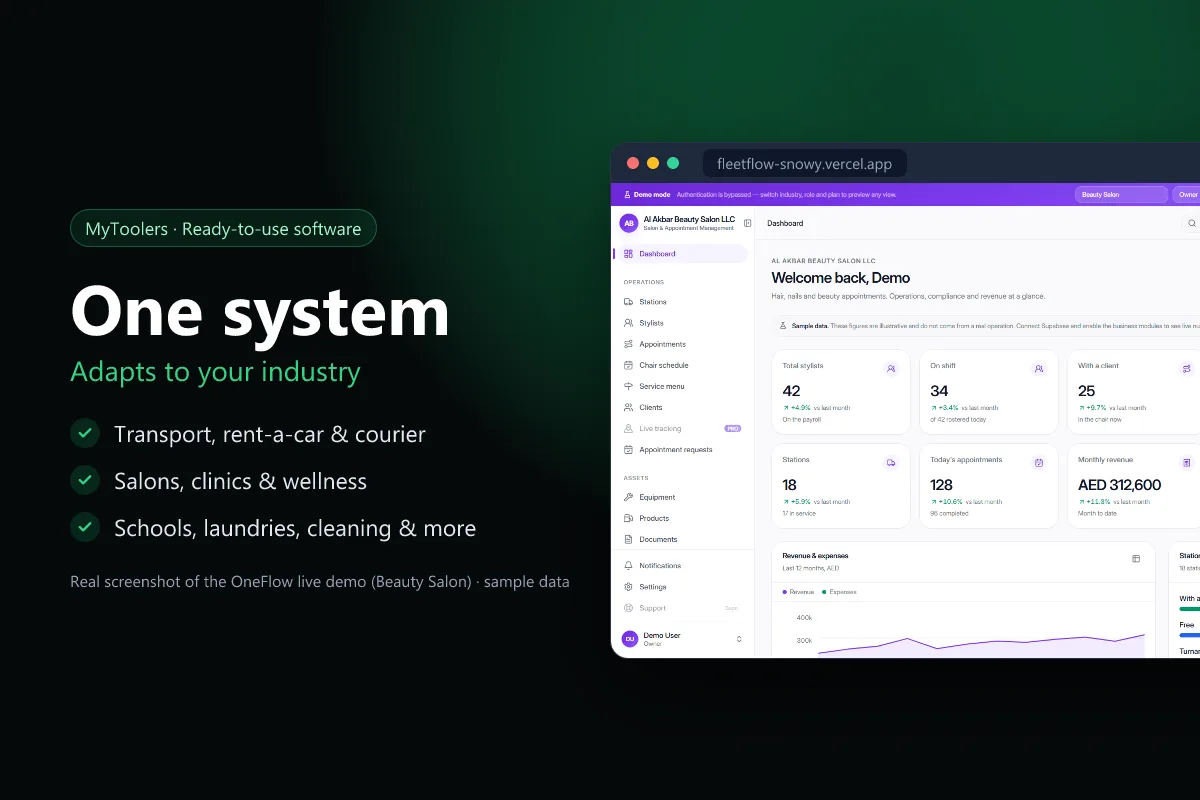Click the Demo mode flask icon
The width and height of the screenshot is (1200, 800).
pyautogui.click(x=627, y=195)
